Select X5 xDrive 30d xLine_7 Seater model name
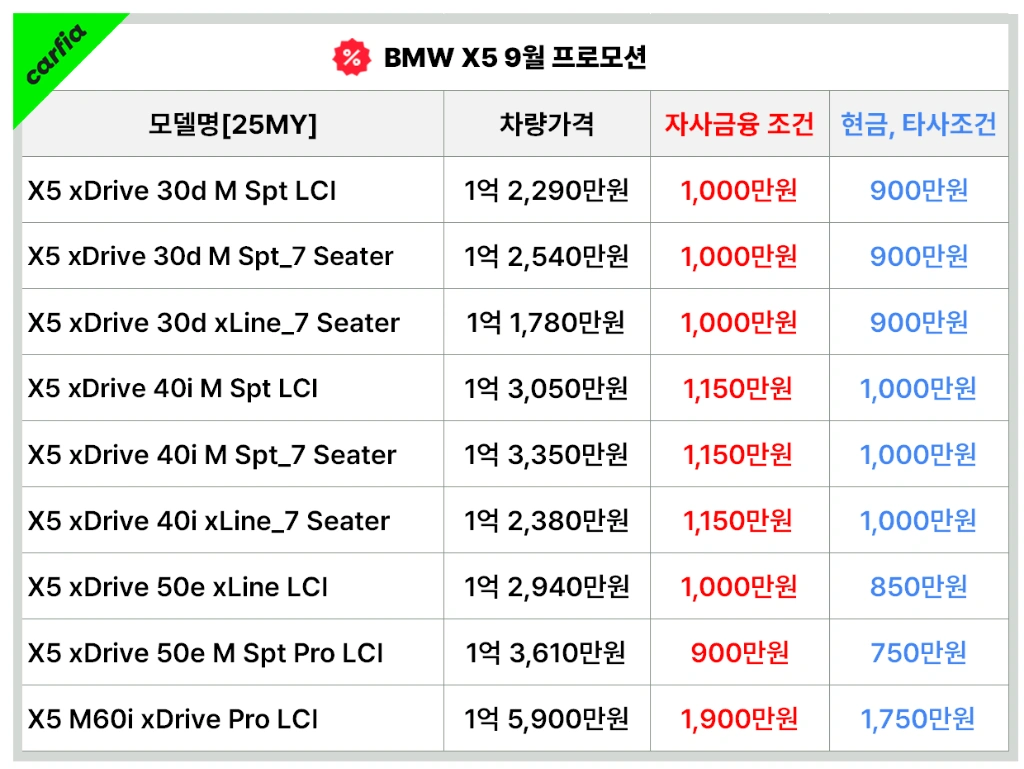 [x=213, y=322]
